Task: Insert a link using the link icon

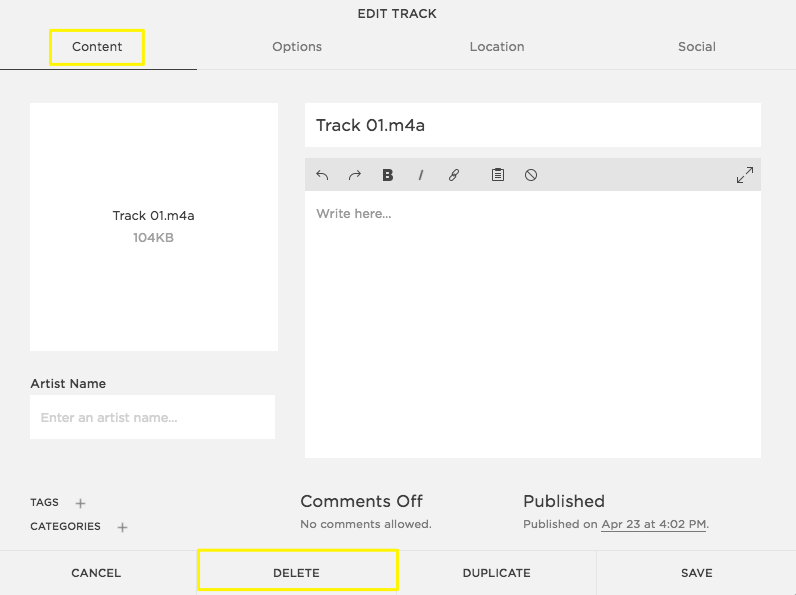Action: pos(454,175)
